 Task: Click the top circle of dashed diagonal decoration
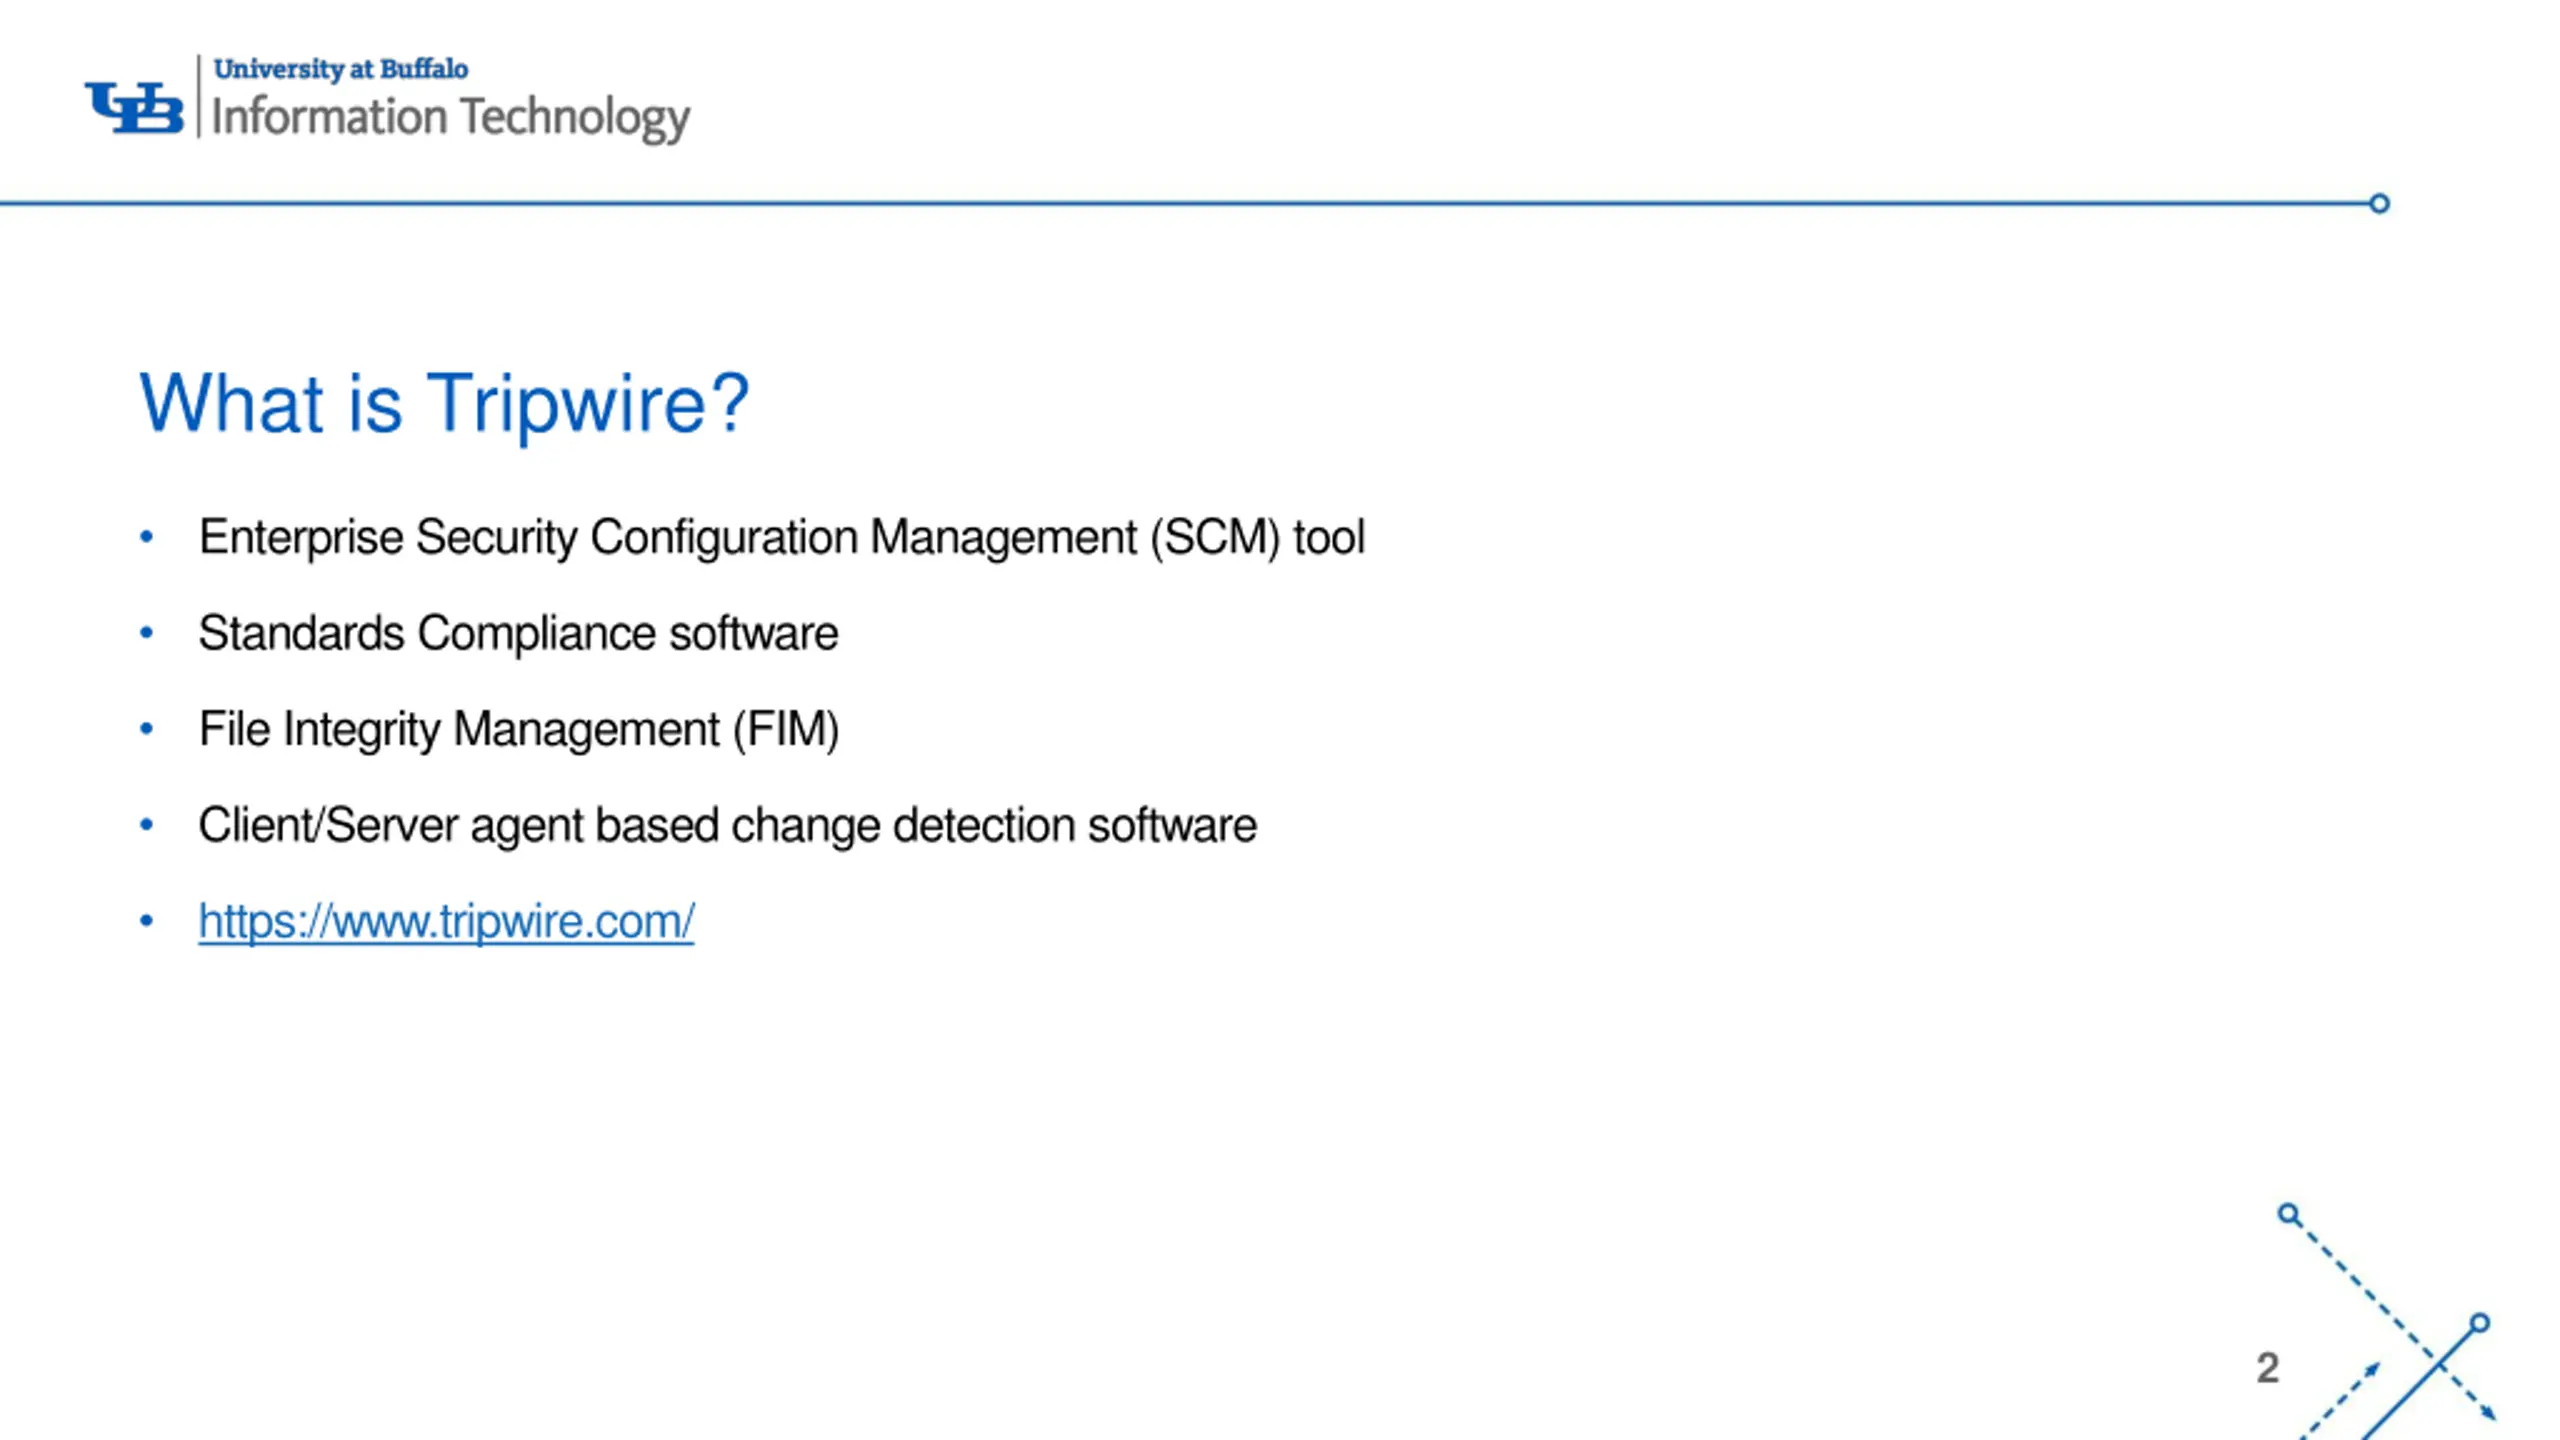[x=2288, y=1214]
